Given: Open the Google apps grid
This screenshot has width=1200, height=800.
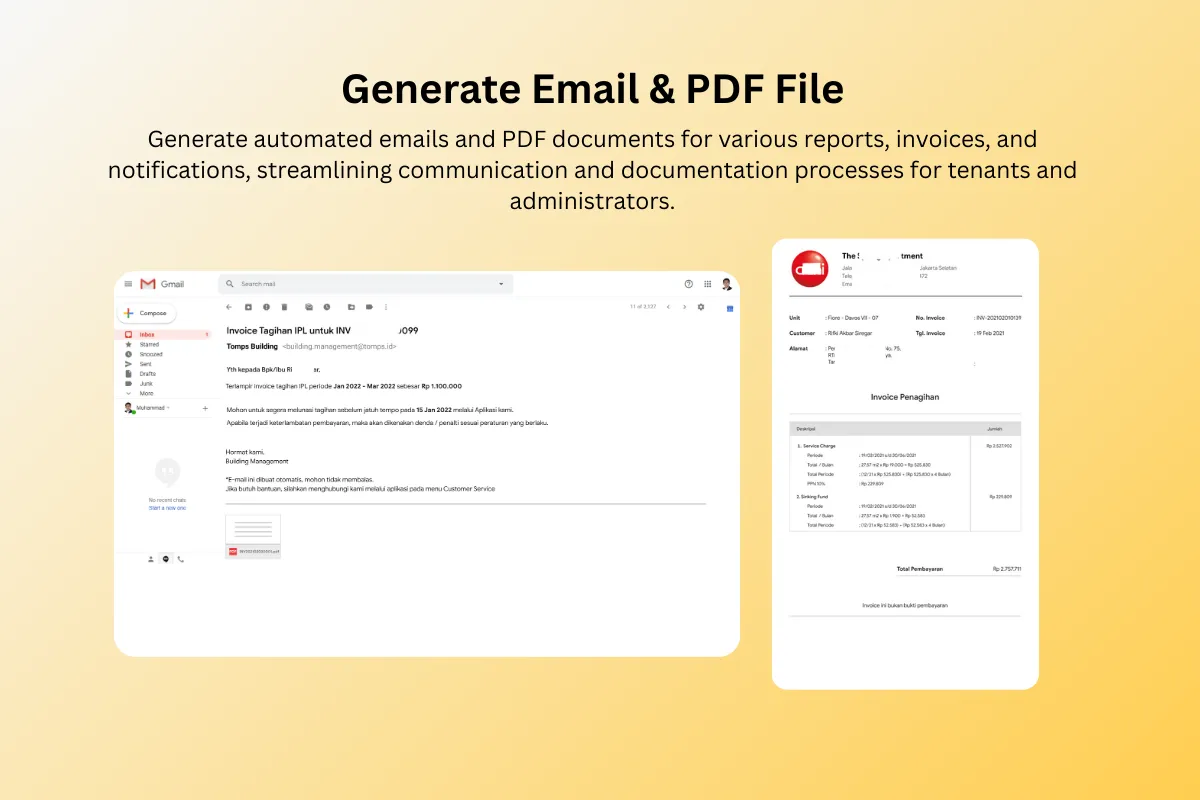Looking at the screenshot, I should (x=708, y=284).
